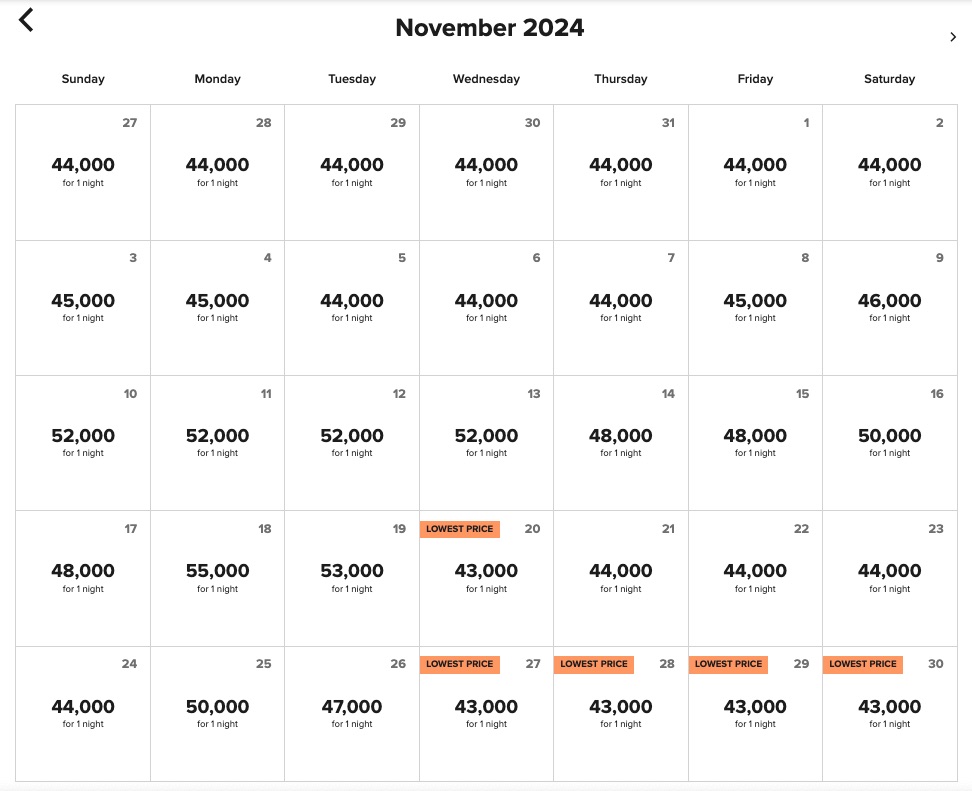
Task: Pick November 18 with the 55,000 rate
Action: click(x=217, y=578)
